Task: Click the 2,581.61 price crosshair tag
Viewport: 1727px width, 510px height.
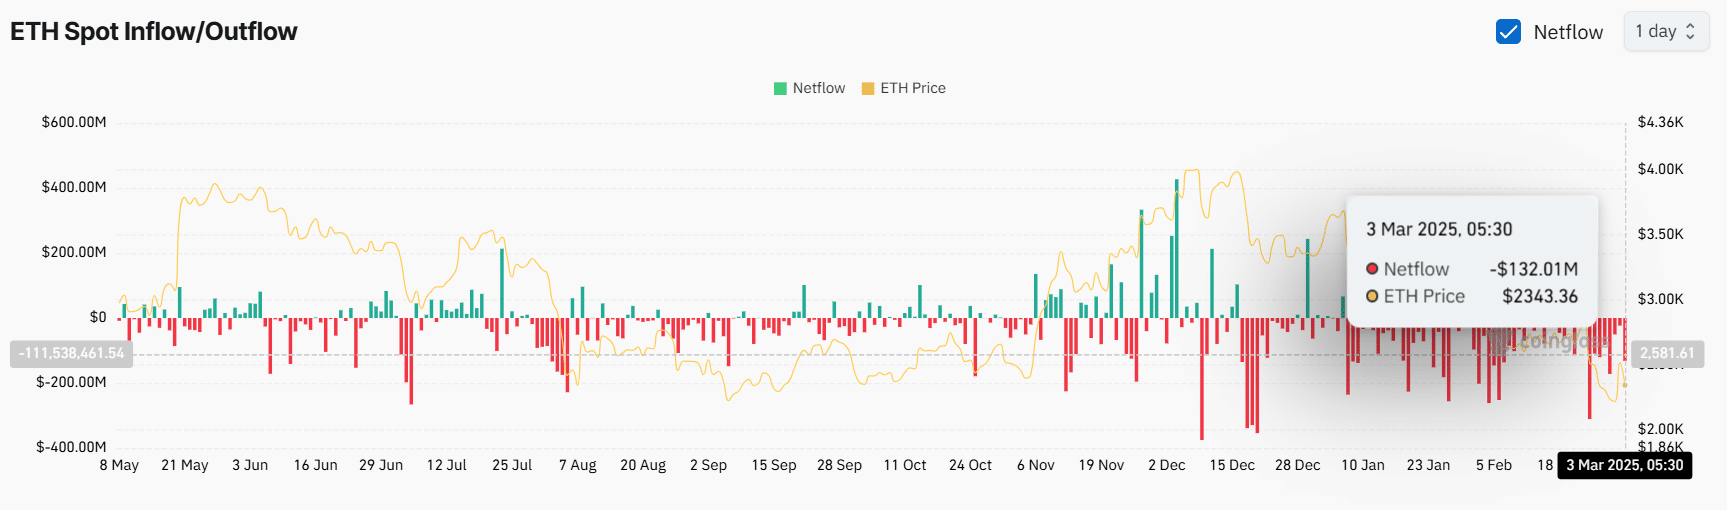Action: coord(1667,353)
